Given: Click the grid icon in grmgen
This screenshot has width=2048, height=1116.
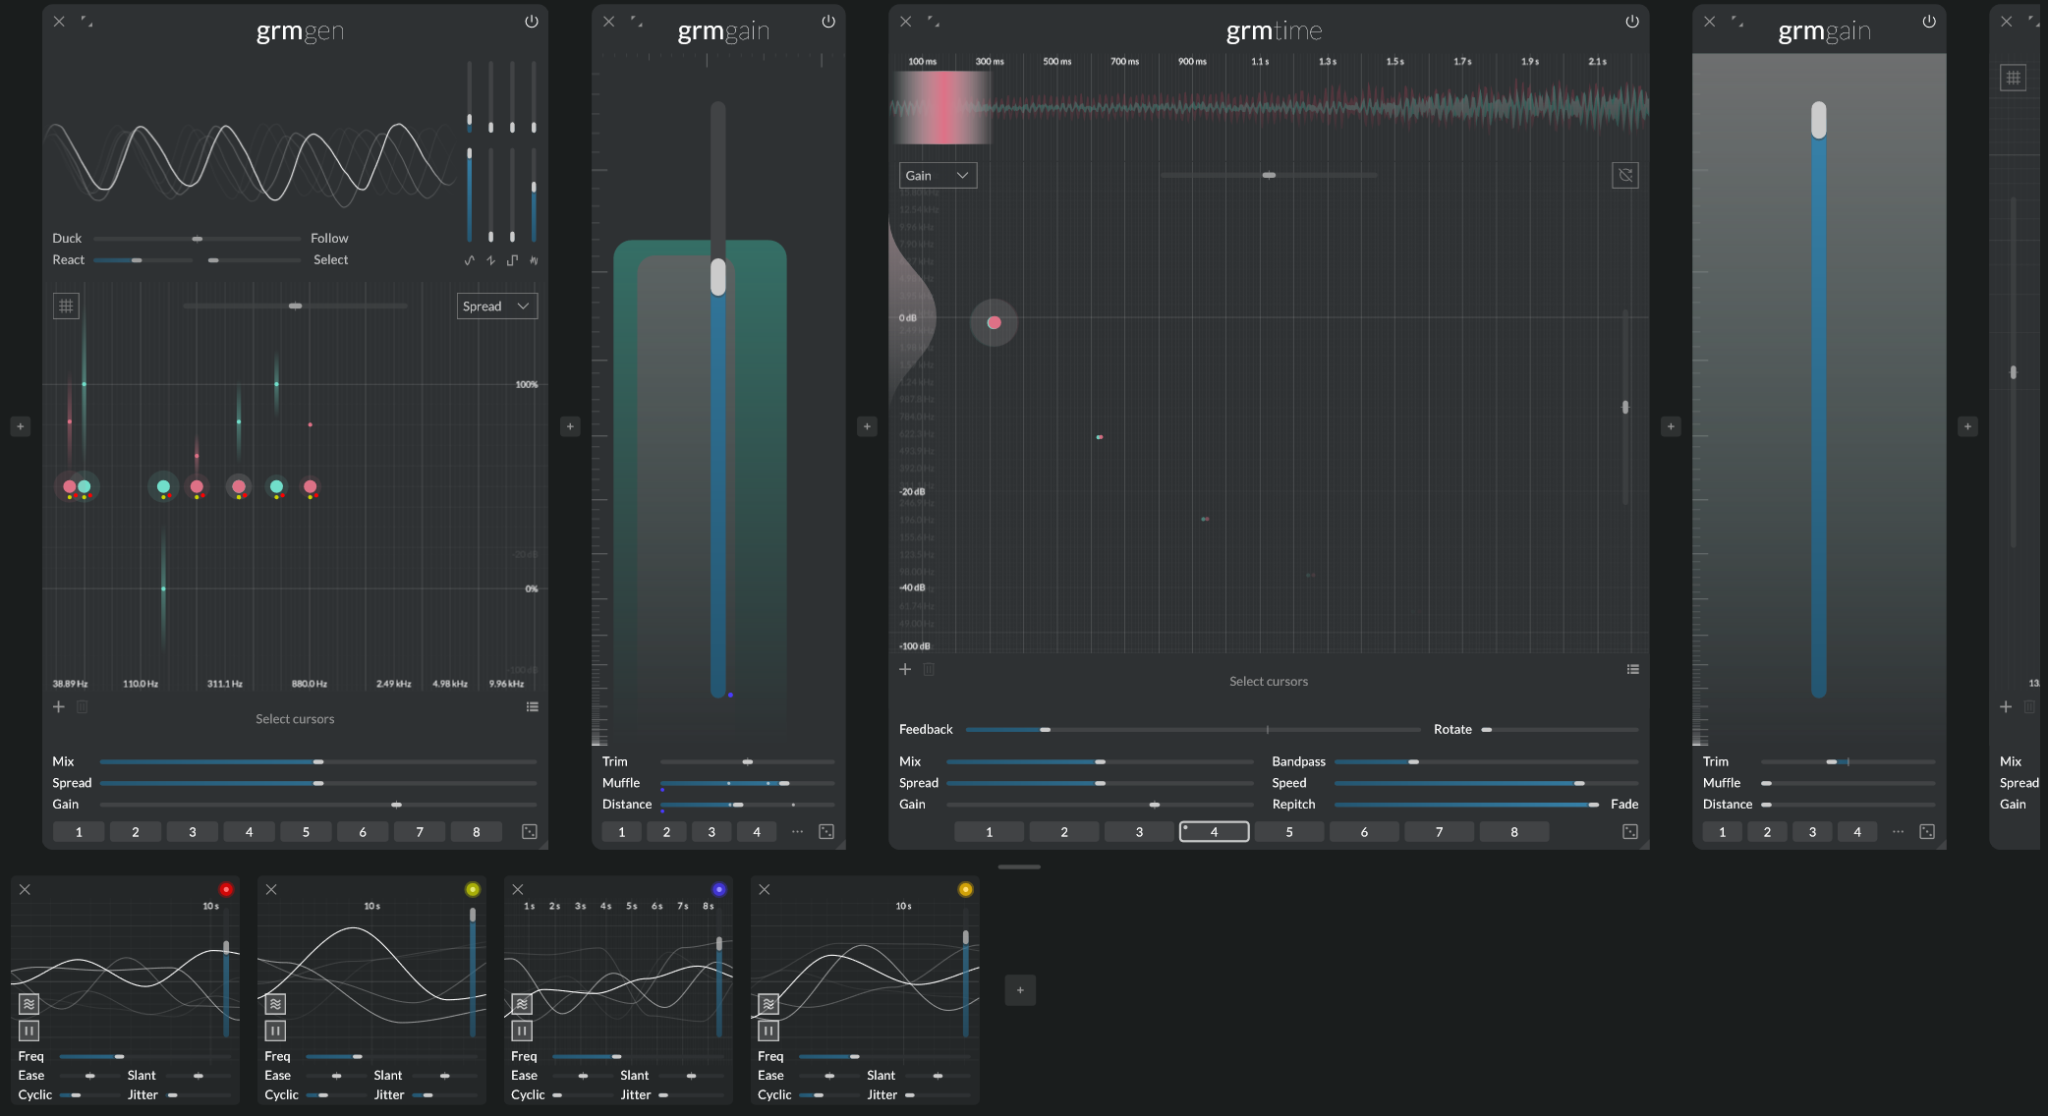Looking at the screenshot, I should tap(66, 306).
